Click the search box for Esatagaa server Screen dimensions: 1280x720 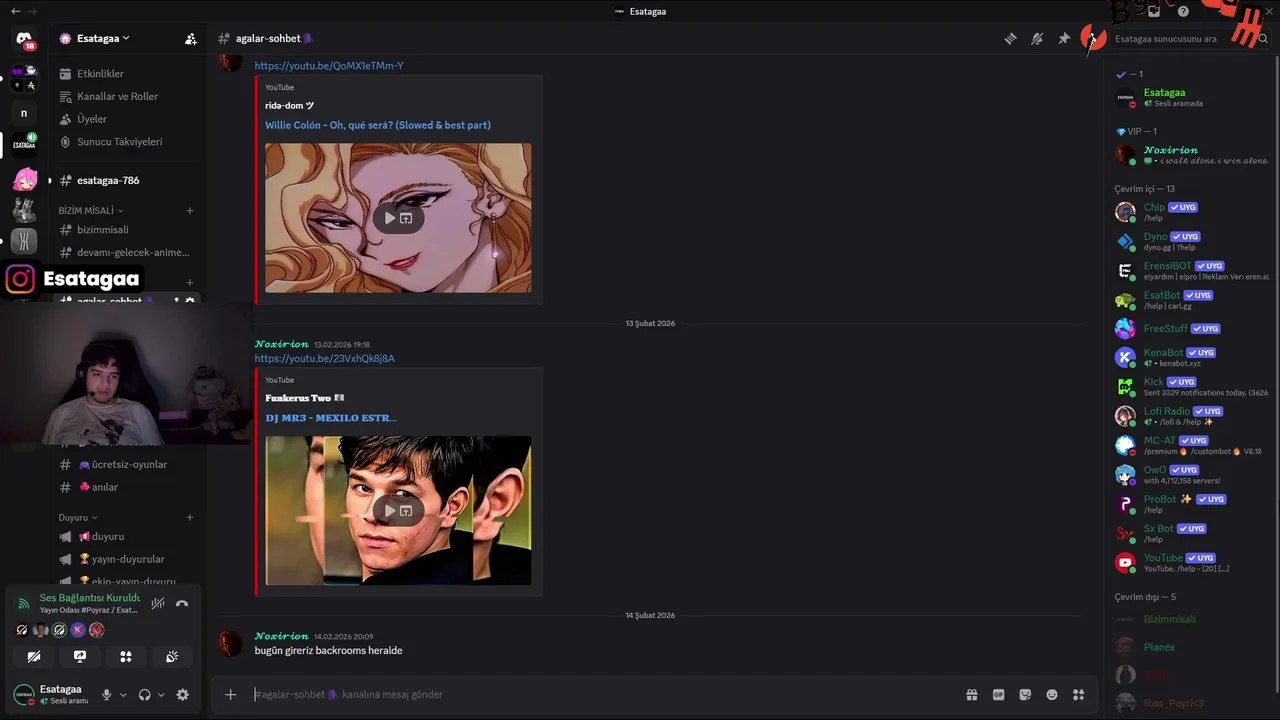pyautogui.click(x=1190, y=39)
